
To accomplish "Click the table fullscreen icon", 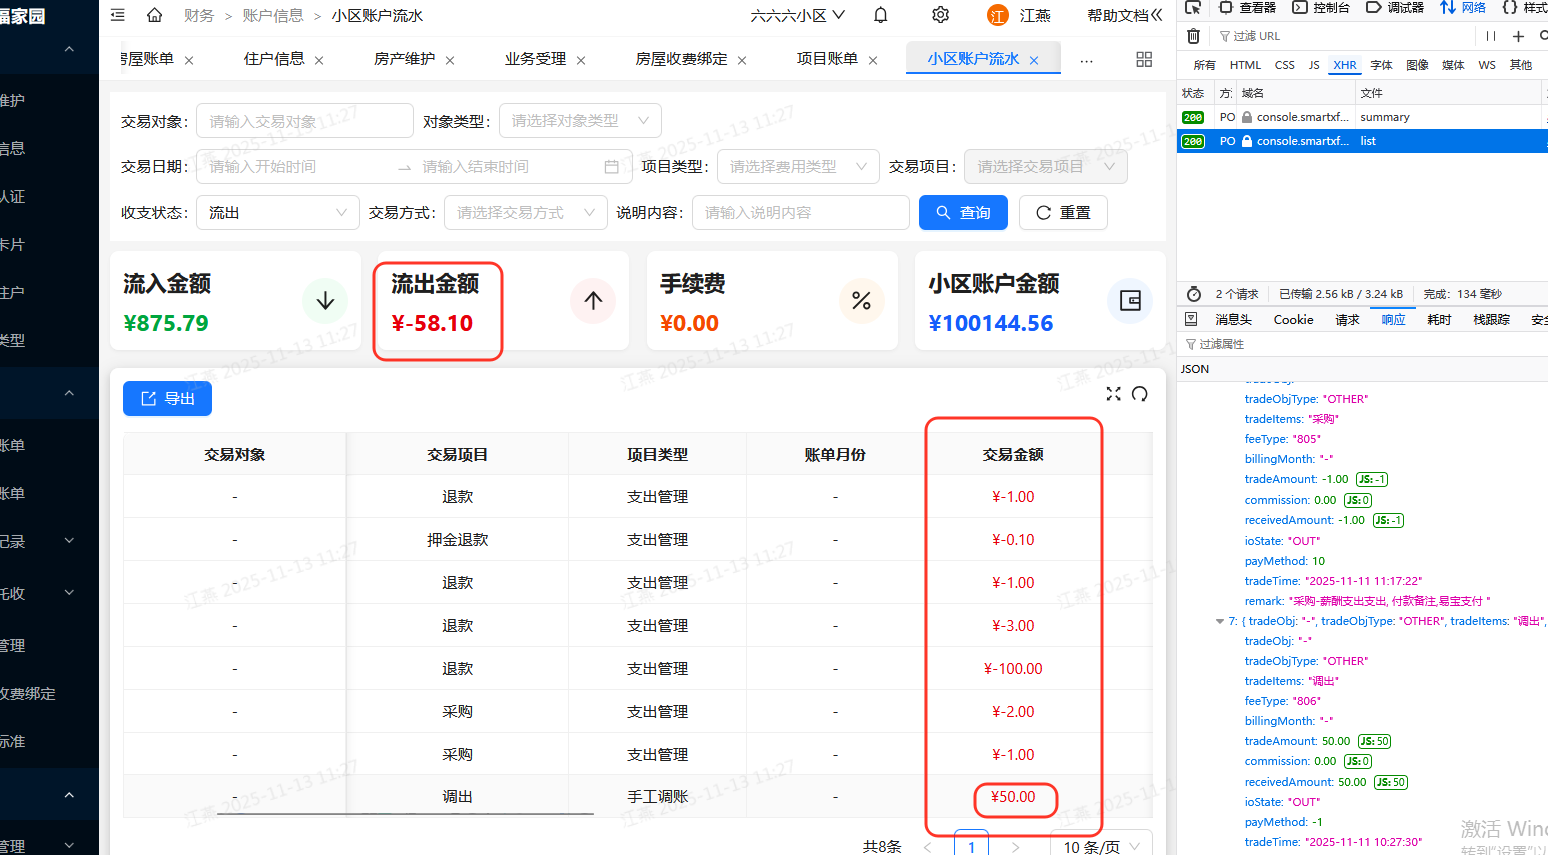I will pos(1113,394).
